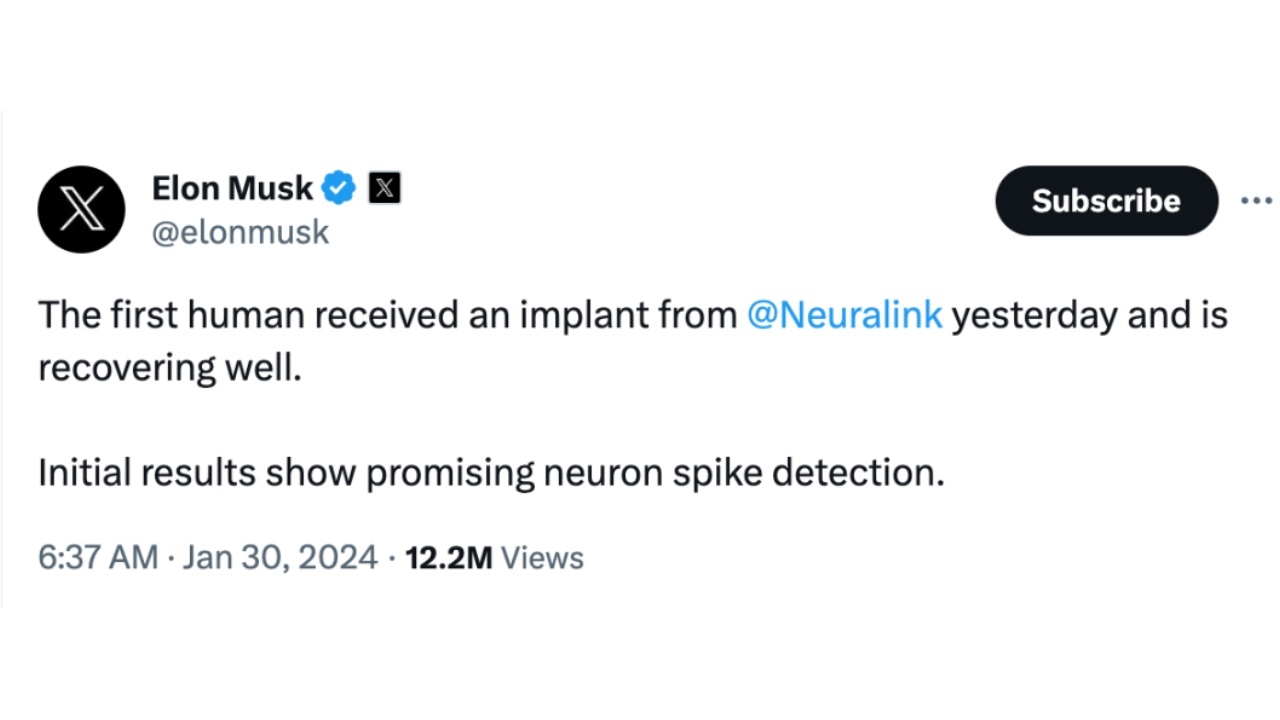Click the word "yesterday" in the post
This screenshot has height=720, width=1280.
(x=1034, y=315)
